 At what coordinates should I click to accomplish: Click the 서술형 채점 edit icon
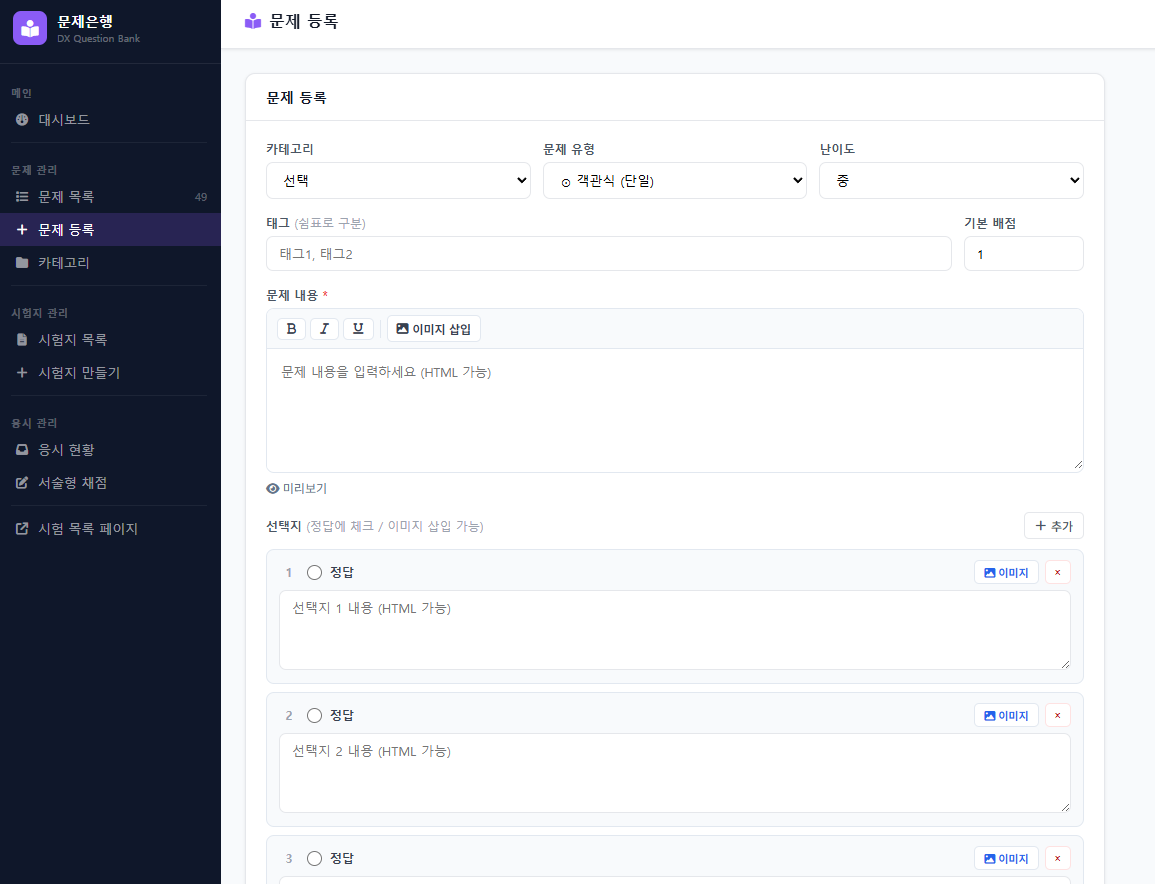coord(22,483)
